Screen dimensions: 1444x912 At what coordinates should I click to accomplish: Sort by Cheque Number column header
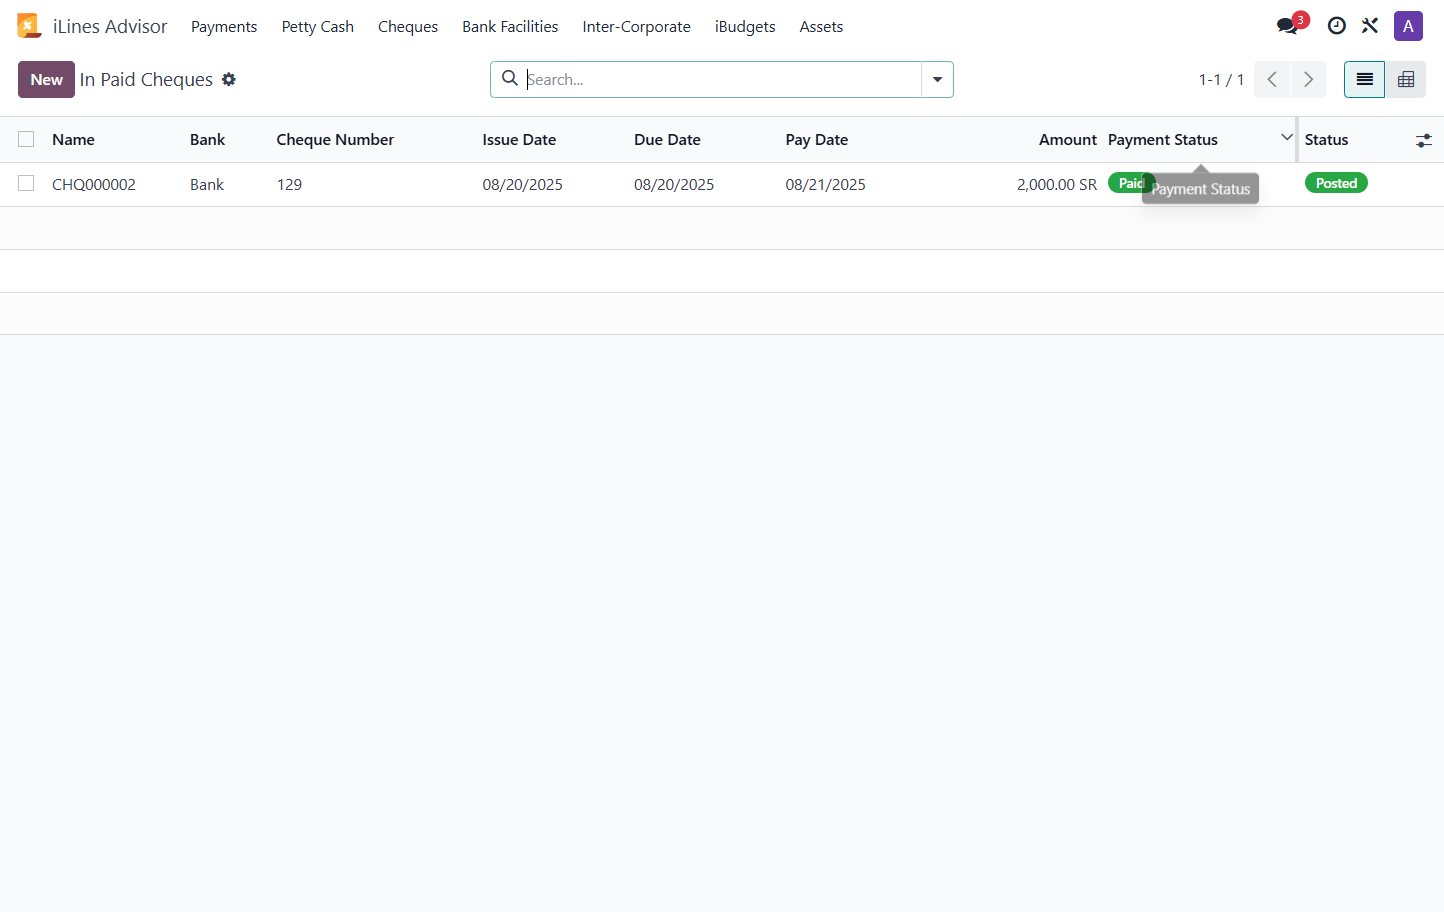[335, 140]
